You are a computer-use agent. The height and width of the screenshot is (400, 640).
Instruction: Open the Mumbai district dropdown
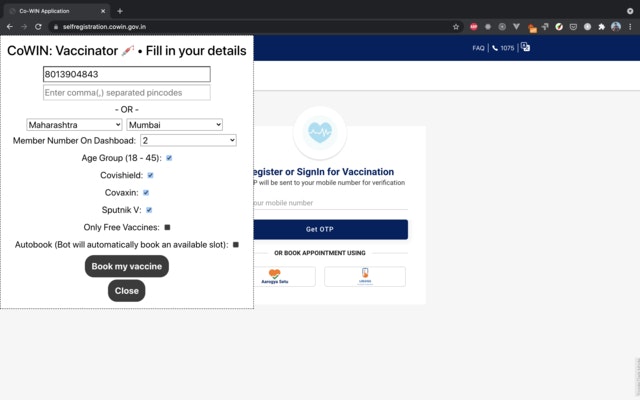click(174, 124)
